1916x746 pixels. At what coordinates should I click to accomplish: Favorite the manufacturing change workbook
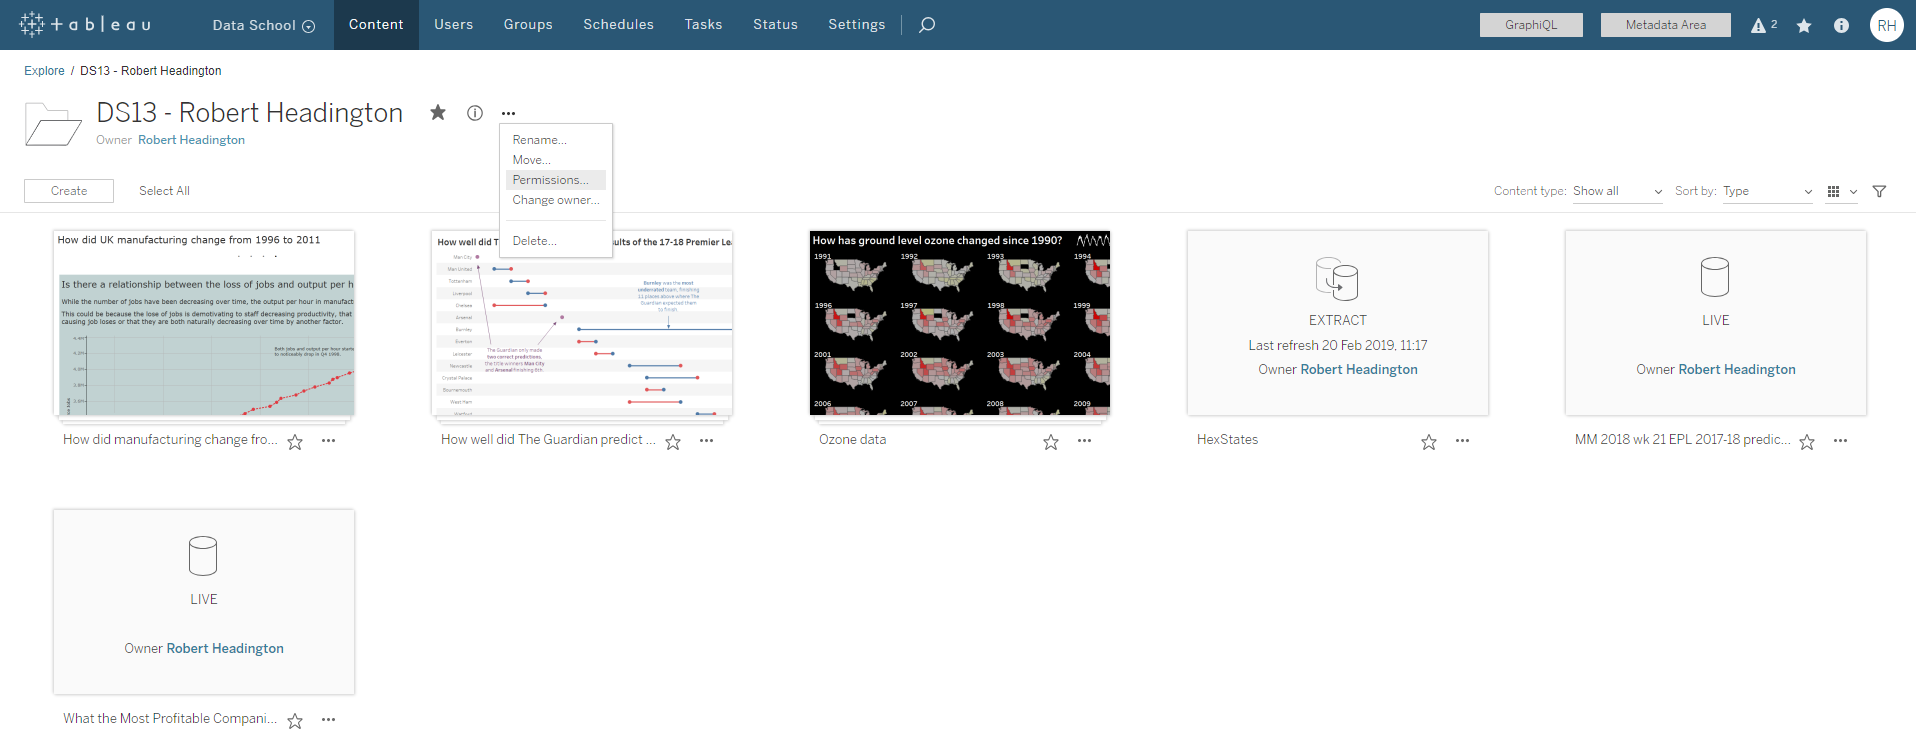295,442
